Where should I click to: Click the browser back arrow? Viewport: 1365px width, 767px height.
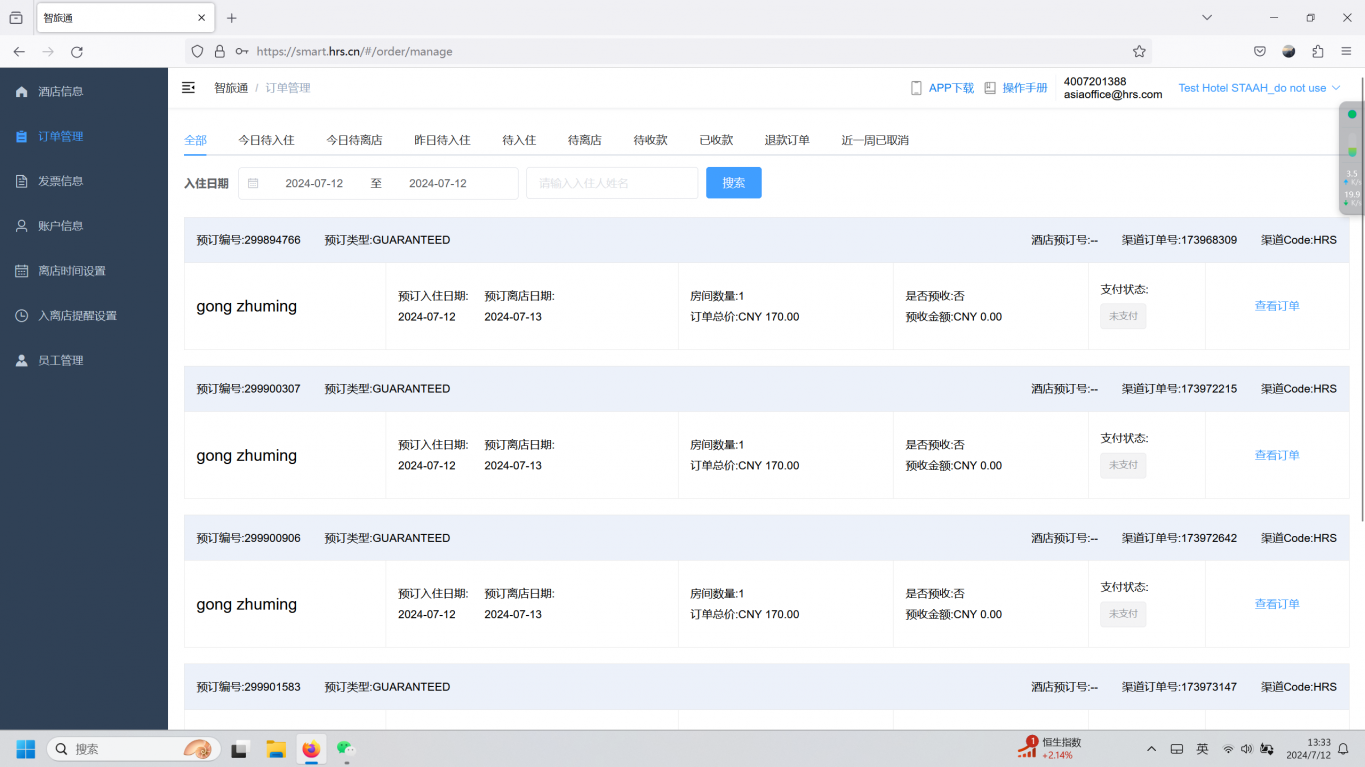(x=19, y=51)
